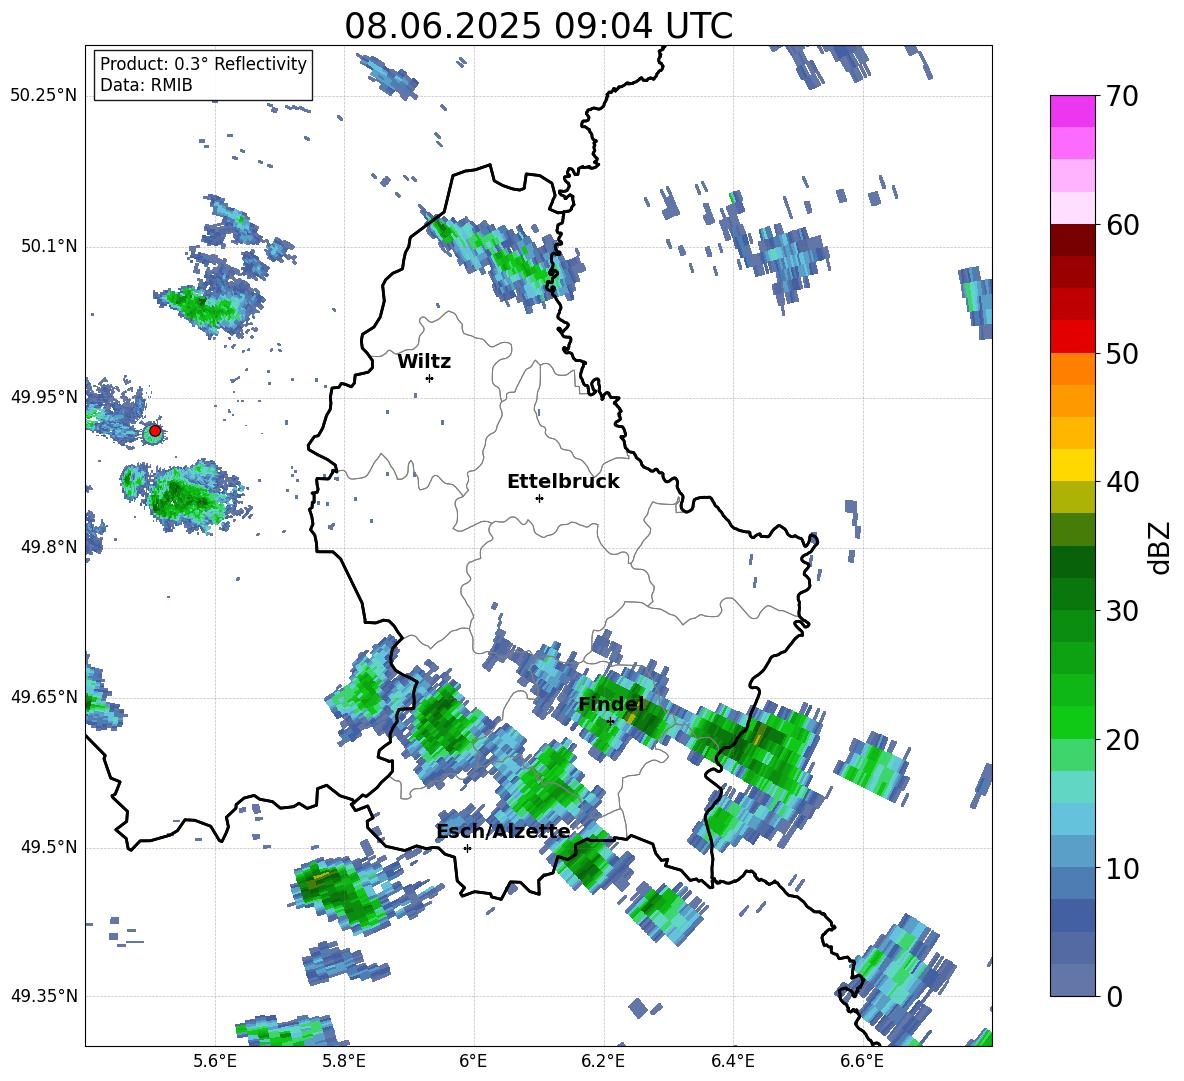The height and width of the screenshot is (1081, 1184).
Task: Click the yellow colorbar segment above 40
Action: (1072, 465)
